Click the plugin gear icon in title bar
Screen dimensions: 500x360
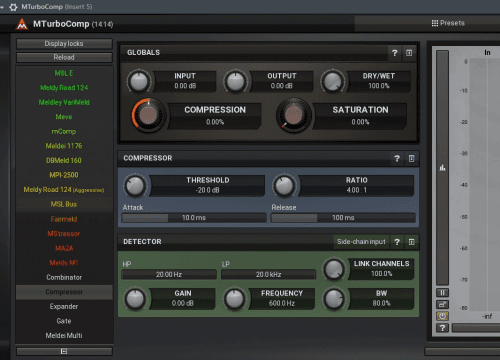coord(13,7)
